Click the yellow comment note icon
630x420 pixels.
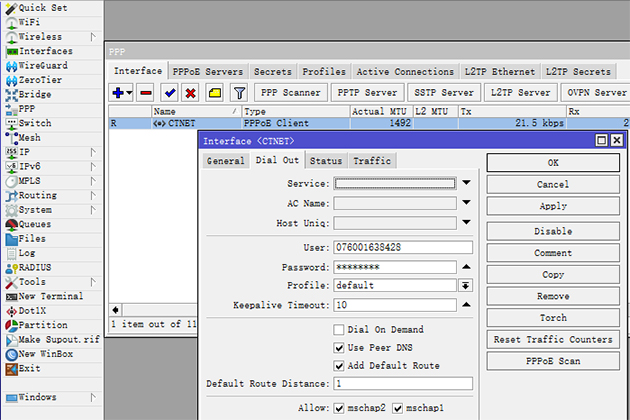tap(215, 93)
